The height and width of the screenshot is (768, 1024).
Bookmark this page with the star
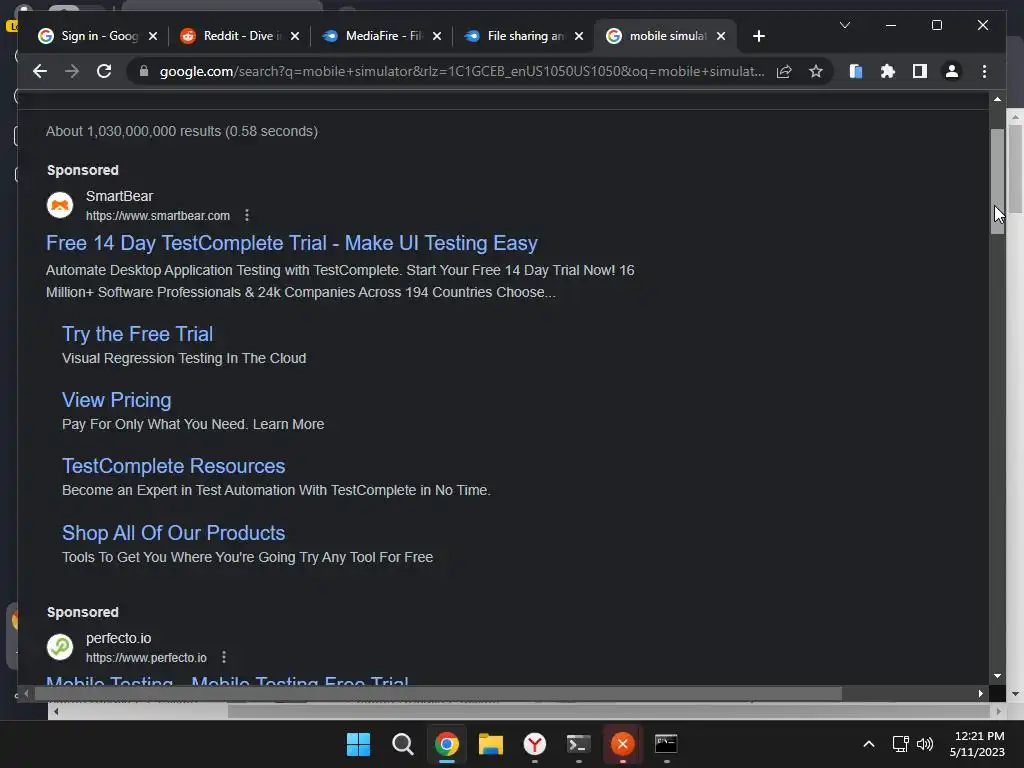(816, 71)
